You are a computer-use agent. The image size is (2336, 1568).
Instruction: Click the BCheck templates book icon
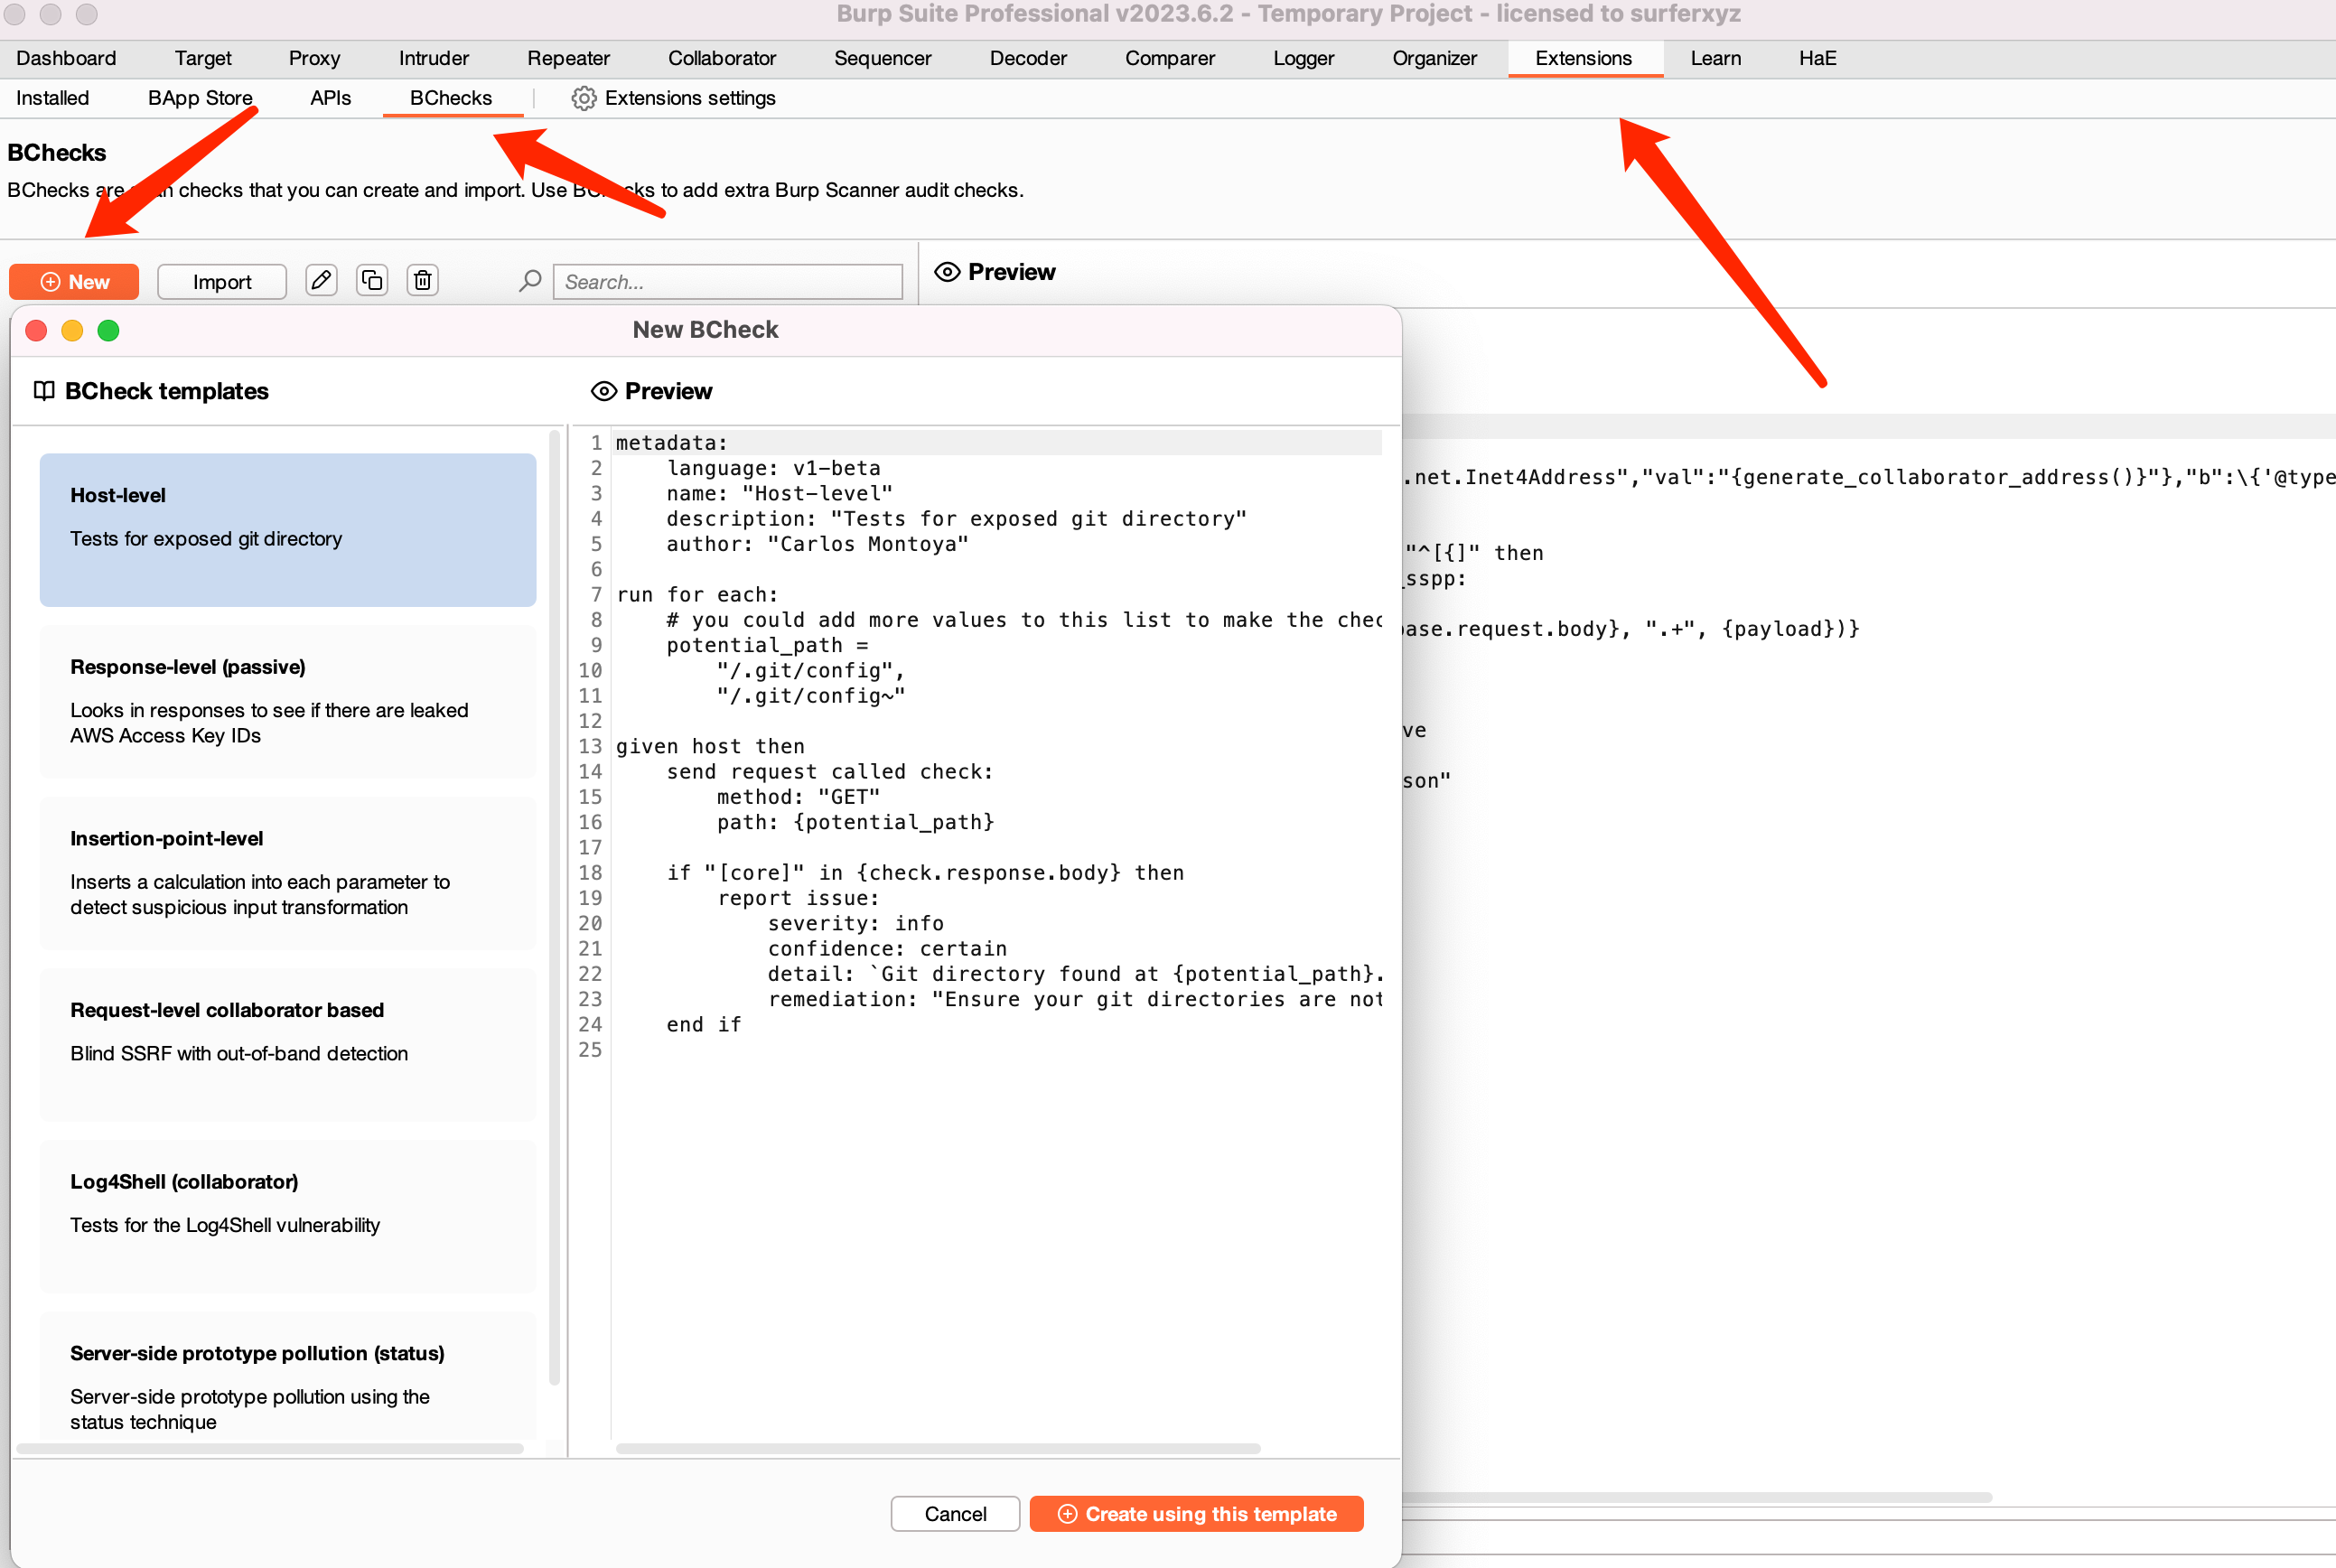point(45,391)
